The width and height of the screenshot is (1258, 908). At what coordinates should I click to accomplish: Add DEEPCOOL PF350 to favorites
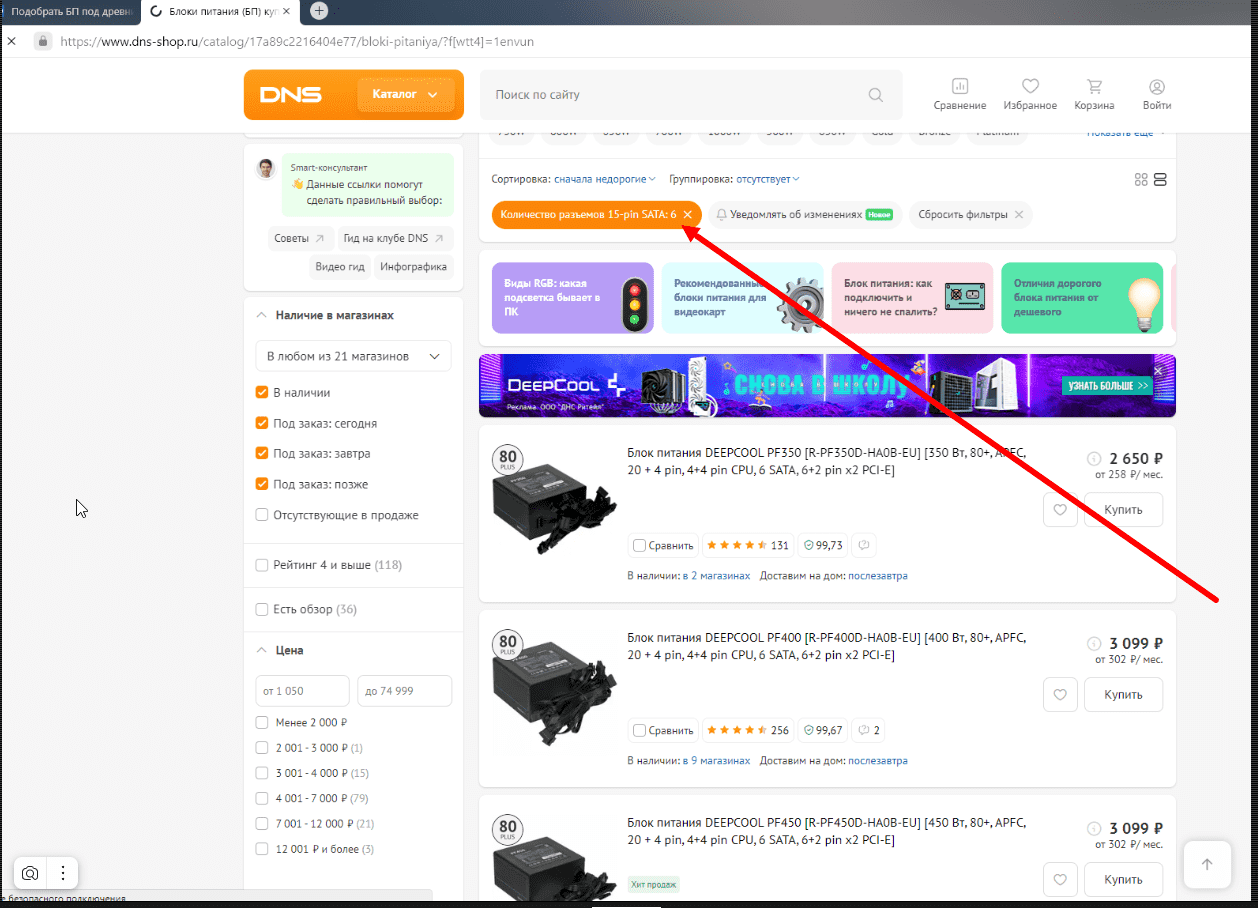pyautogui.click(x=1060, y=509)
